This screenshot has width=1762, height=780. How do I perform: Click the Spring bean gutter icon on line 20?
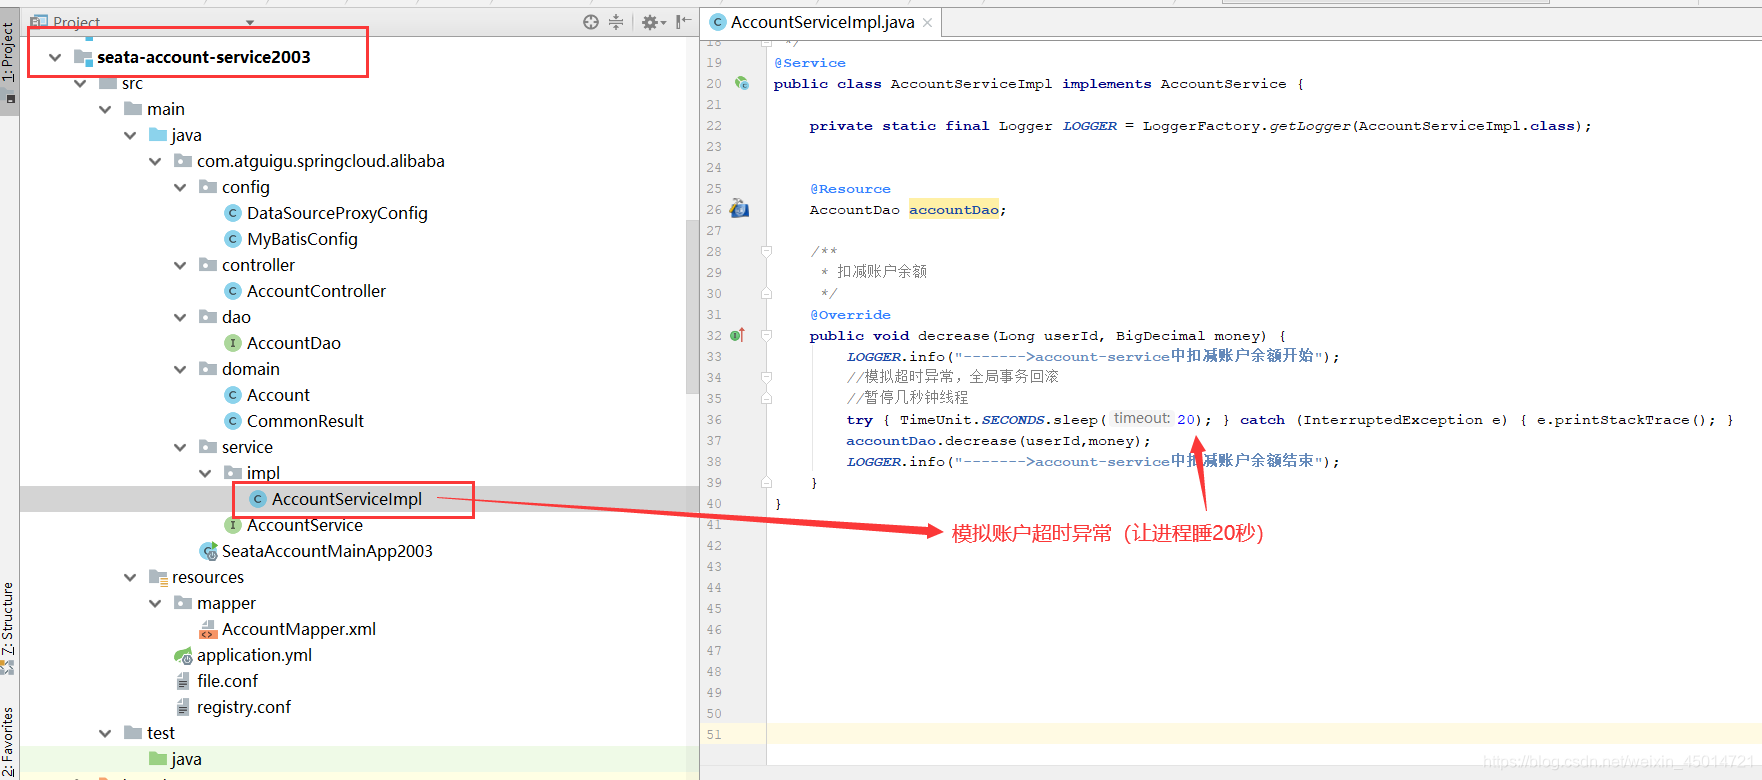pyautogui.click(x=741, y=83)
